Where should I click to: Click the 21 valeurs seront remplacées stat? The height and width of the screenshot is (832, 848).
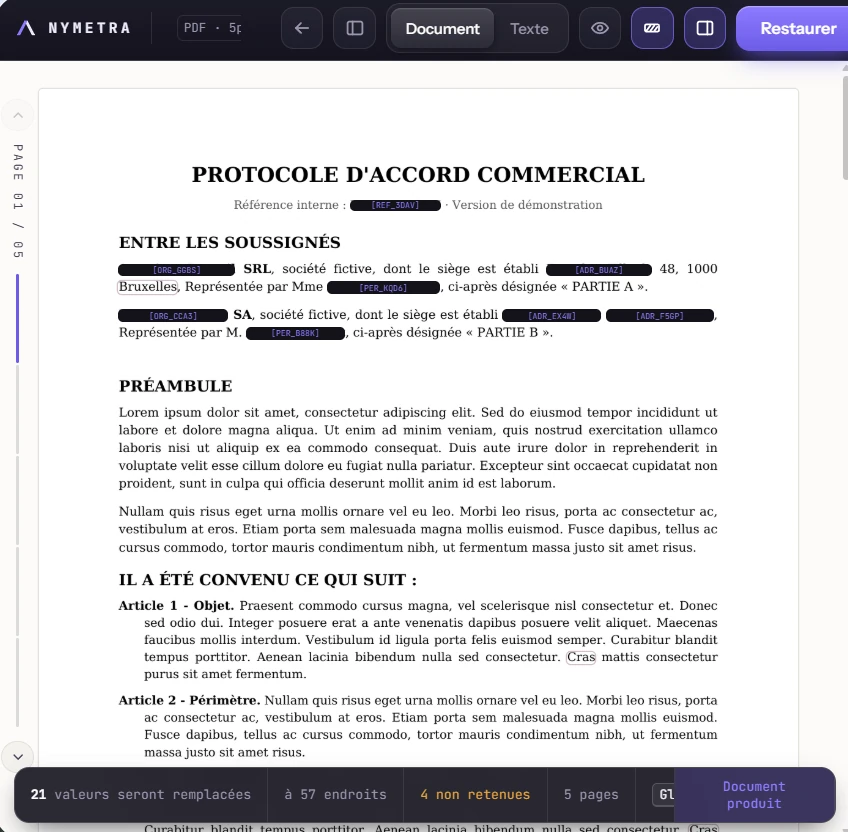(x=141, y=794)
